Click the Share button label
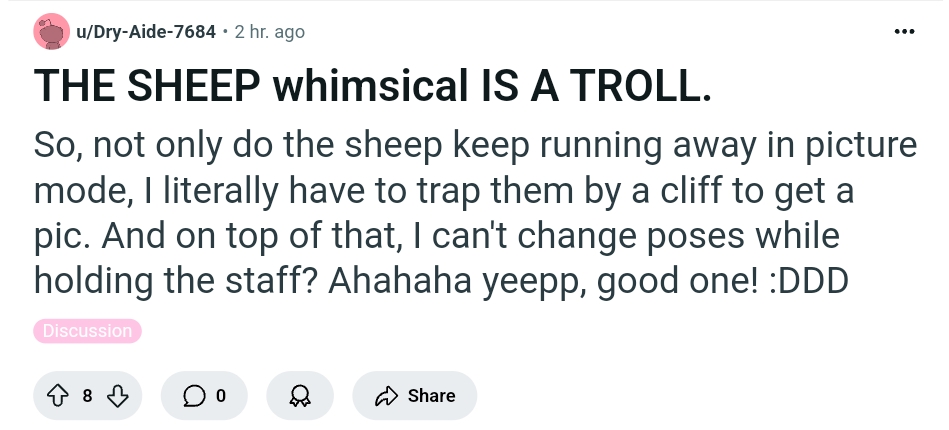Viewport: 949px width, 430px height. (432, 395)
